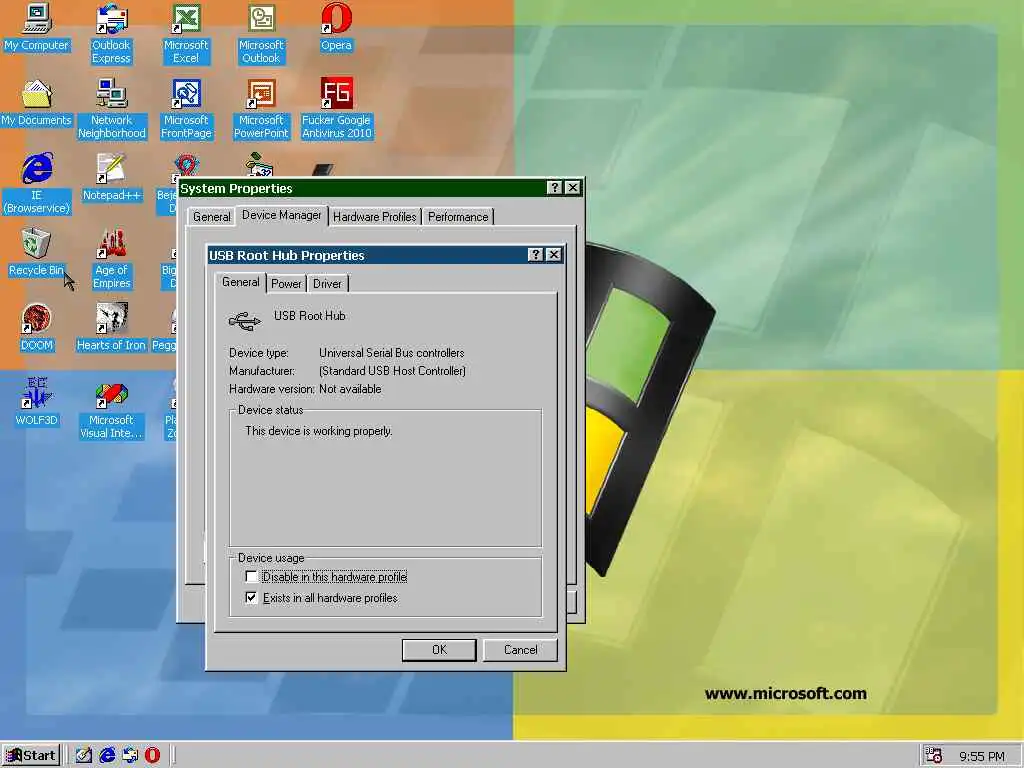This screenshot has height=768, width=1024.
Task: Confirm USB Root Hub Properties with OK
Action: point(439,650)
